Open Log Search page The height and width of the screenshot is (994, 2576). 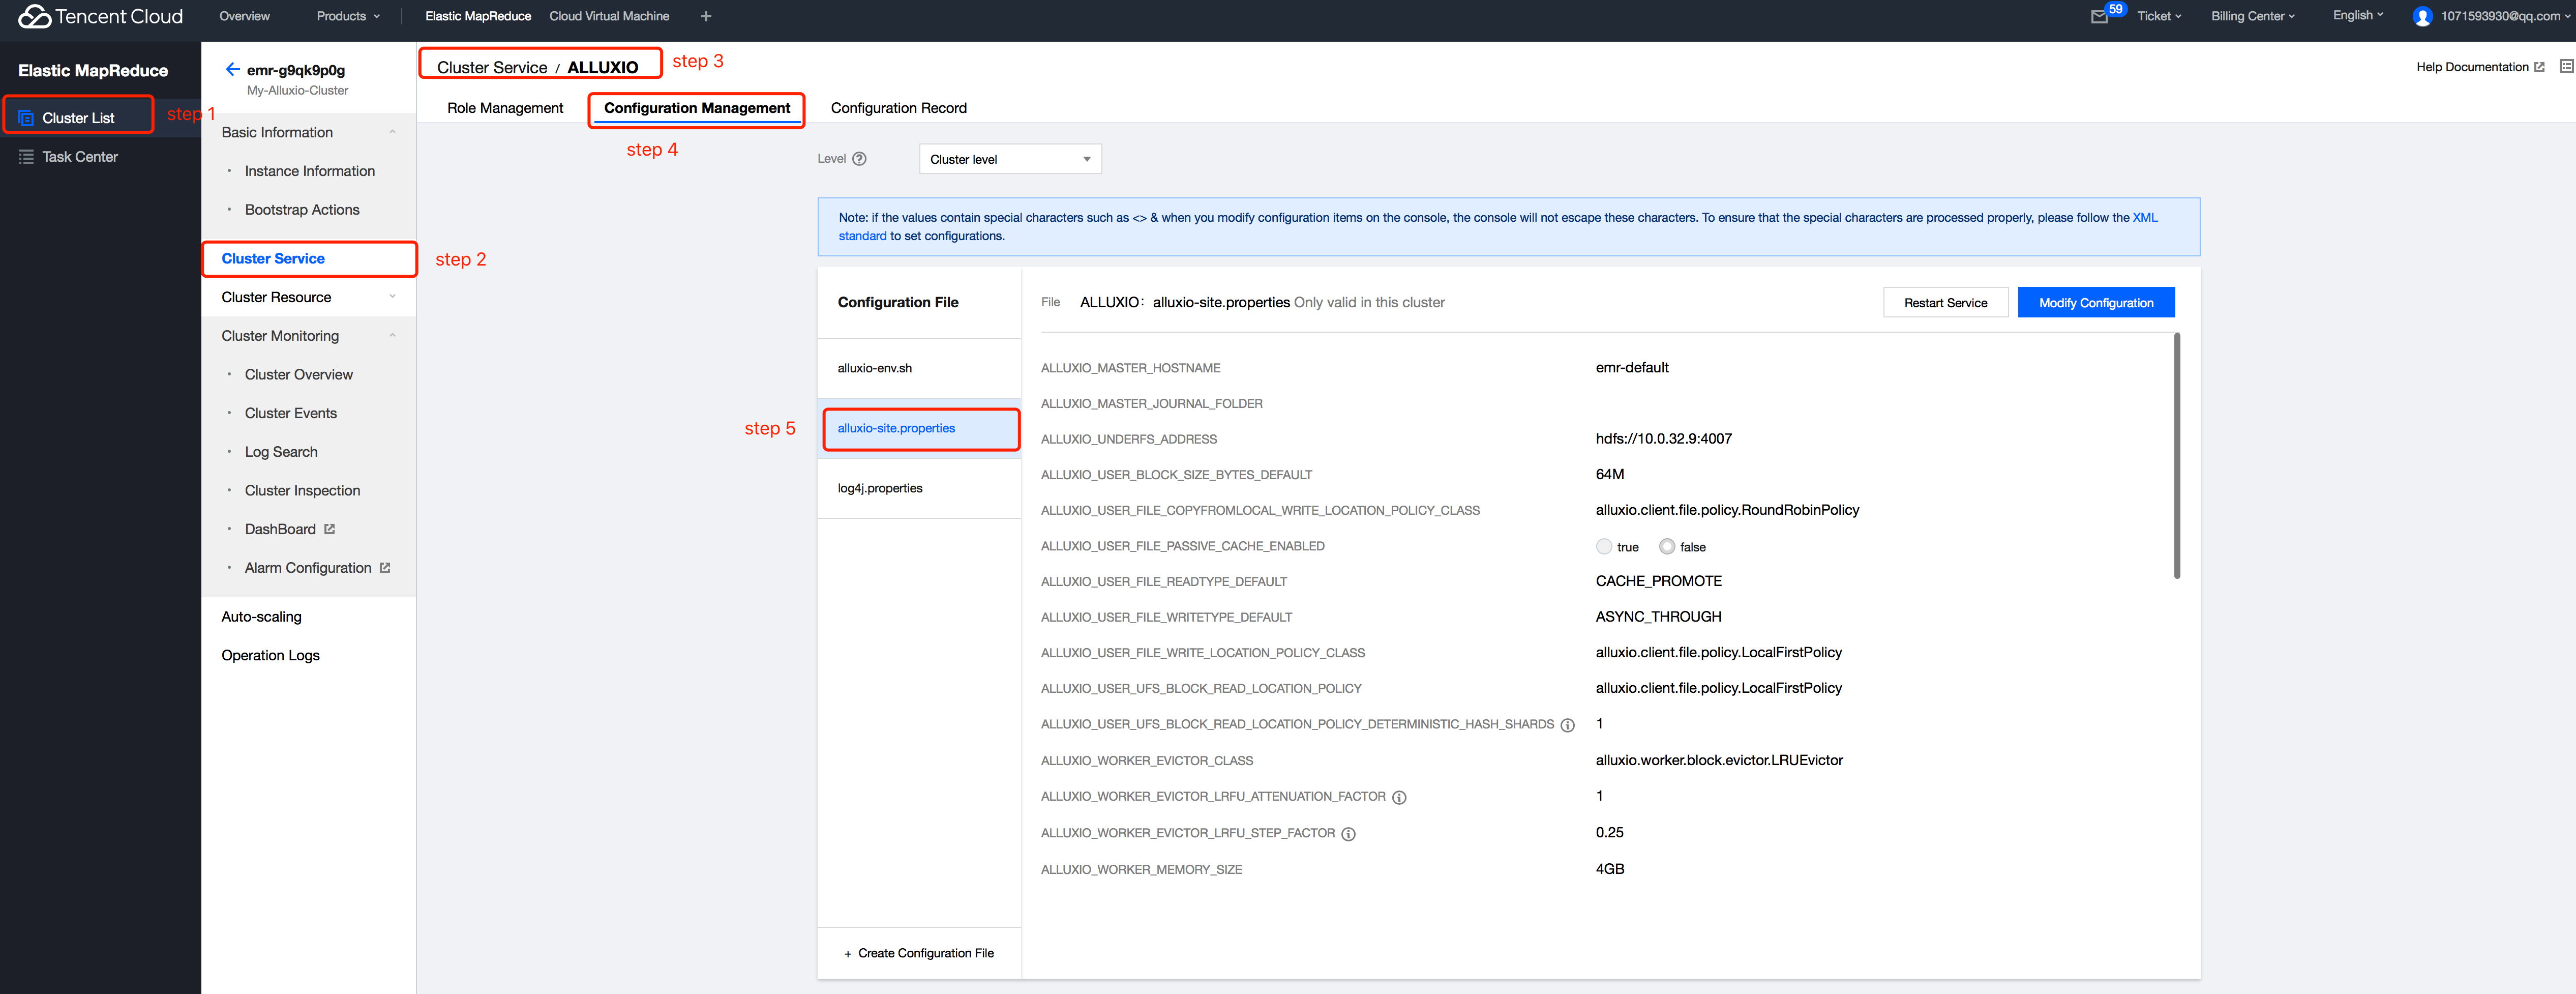(281, 452)
